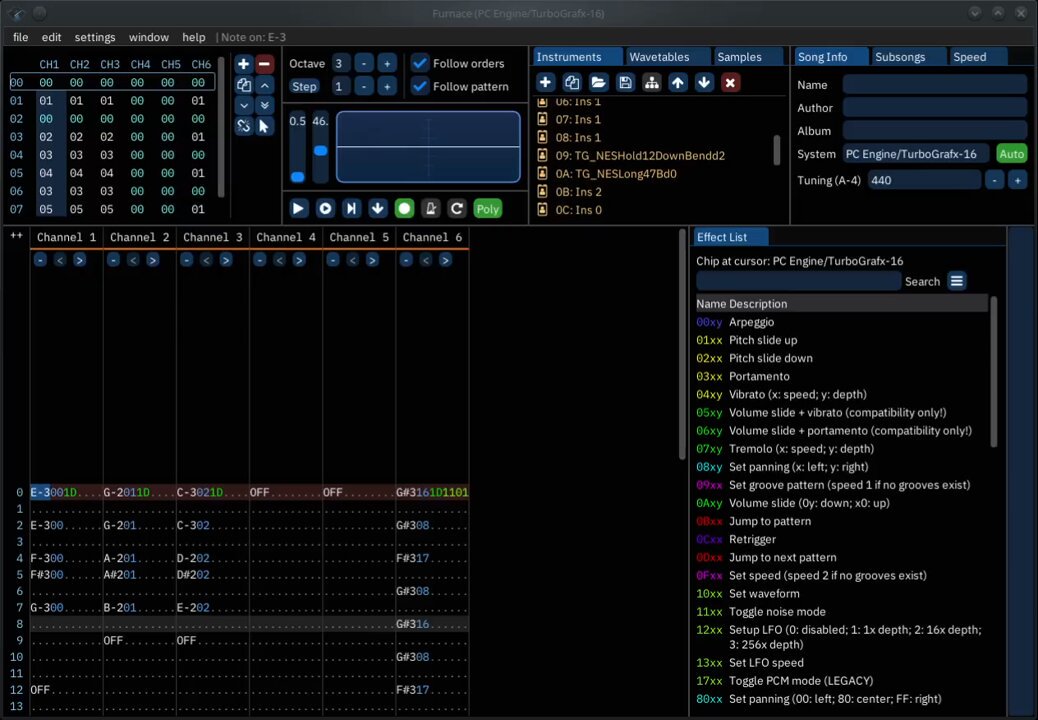The height and width of the screenshot is (720, 1038).
Task: Add a new instrument with plus icon
Action: [x=545, y=83]
